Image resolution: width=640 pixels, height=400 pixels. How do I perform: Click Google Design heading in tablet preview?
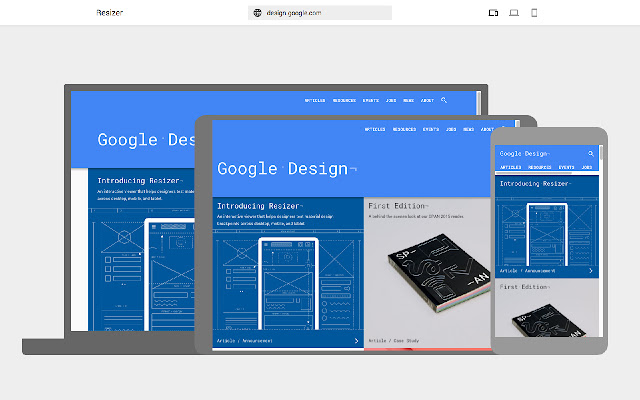coord(287,169)
